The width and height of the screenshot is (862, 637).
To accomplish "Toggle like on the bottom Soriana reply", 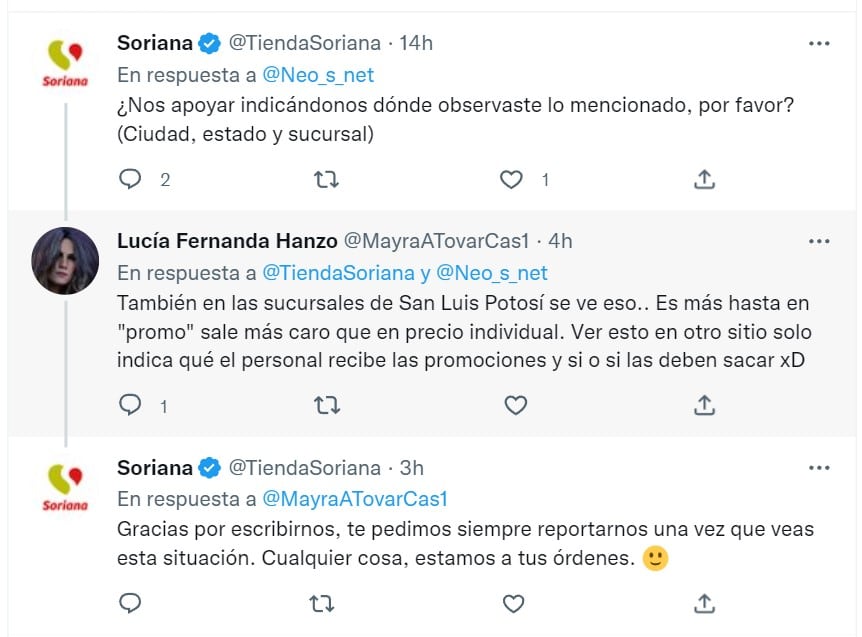I will 514,604.
